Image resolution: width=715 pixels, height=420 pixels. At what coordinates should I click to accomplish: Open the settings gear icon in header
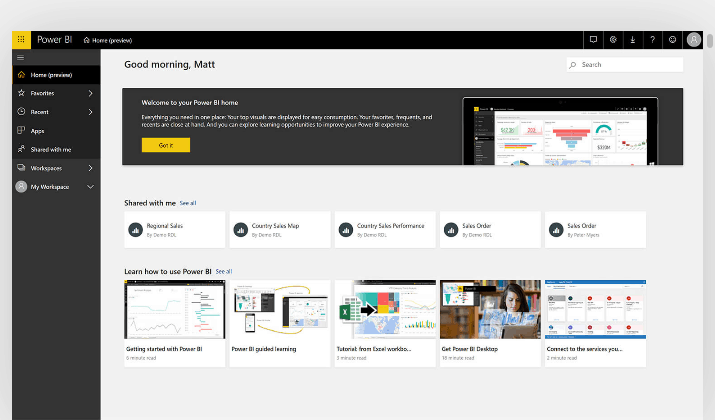(x=613, y=40)
